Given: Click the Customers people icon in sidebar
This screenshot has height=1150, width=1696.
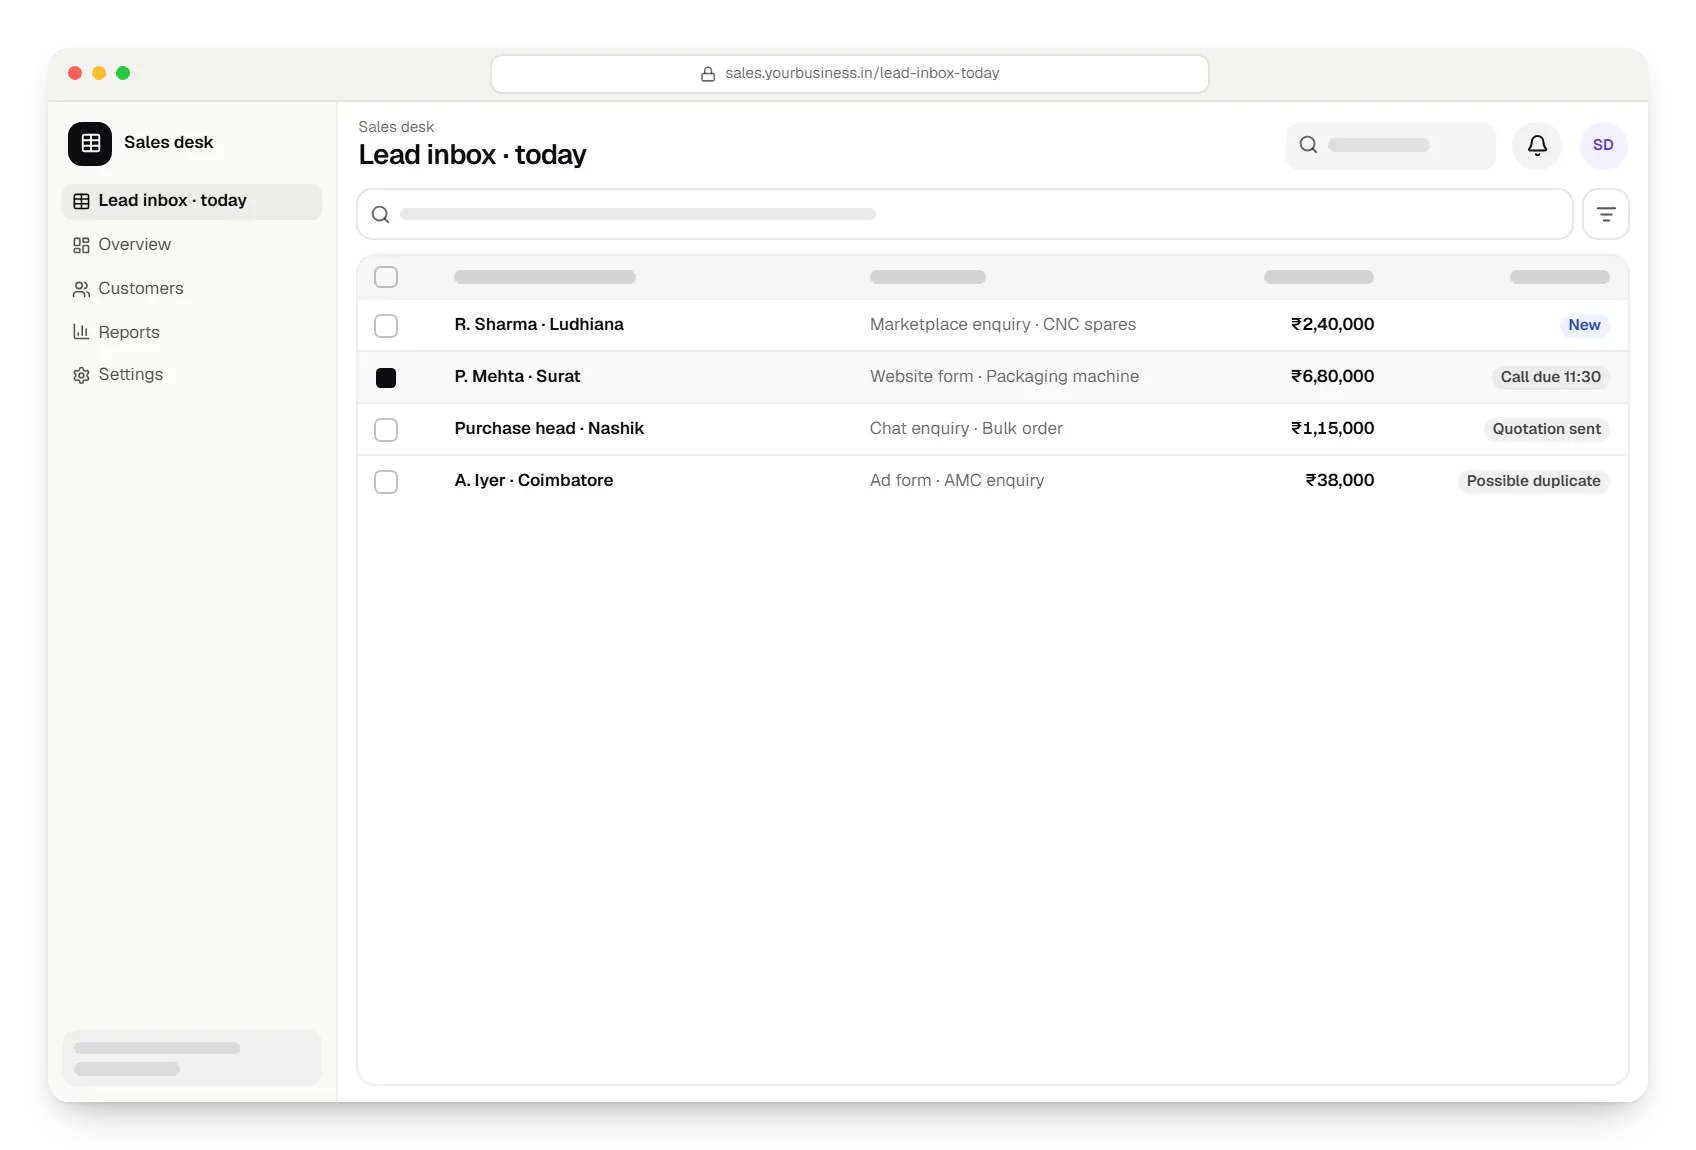Looking at the screenshot, I should (x=81, y=289).
